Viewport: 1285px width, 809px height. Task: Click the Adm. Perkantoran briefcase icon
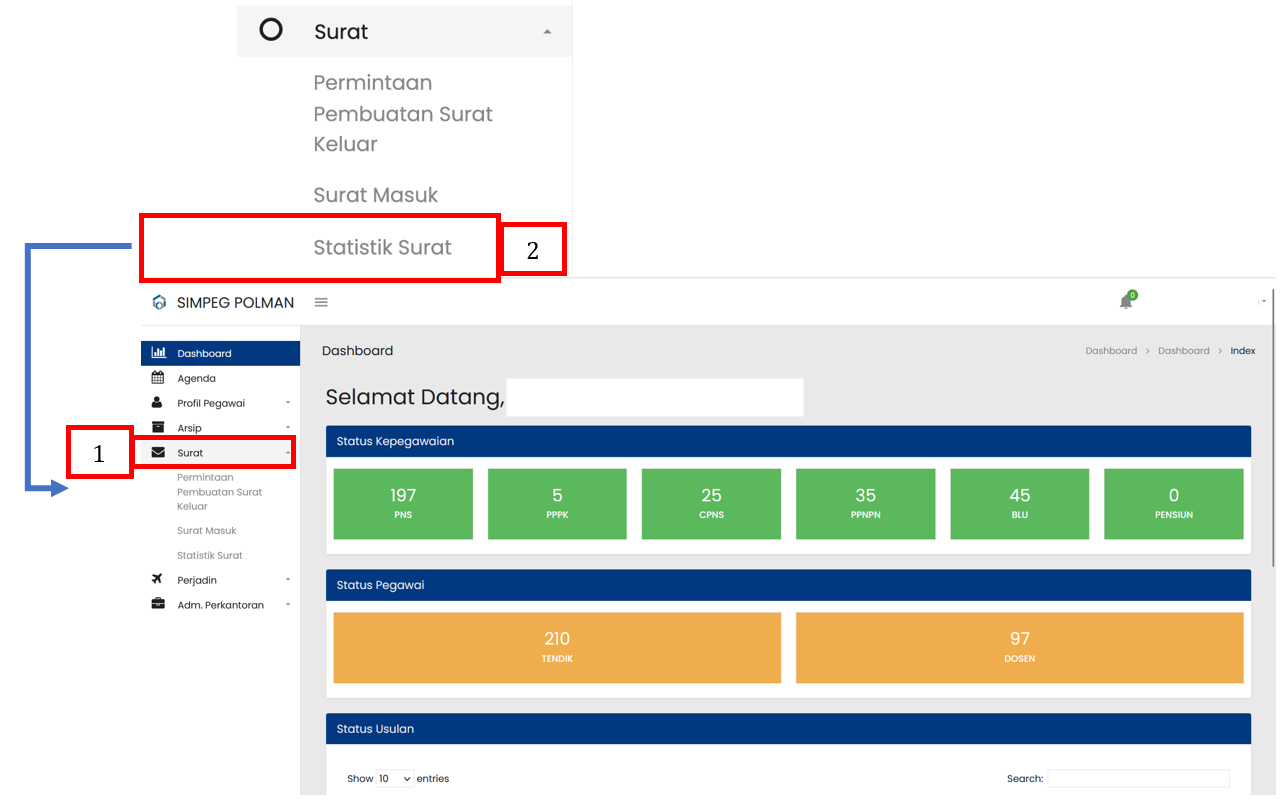tap(158, 605)
